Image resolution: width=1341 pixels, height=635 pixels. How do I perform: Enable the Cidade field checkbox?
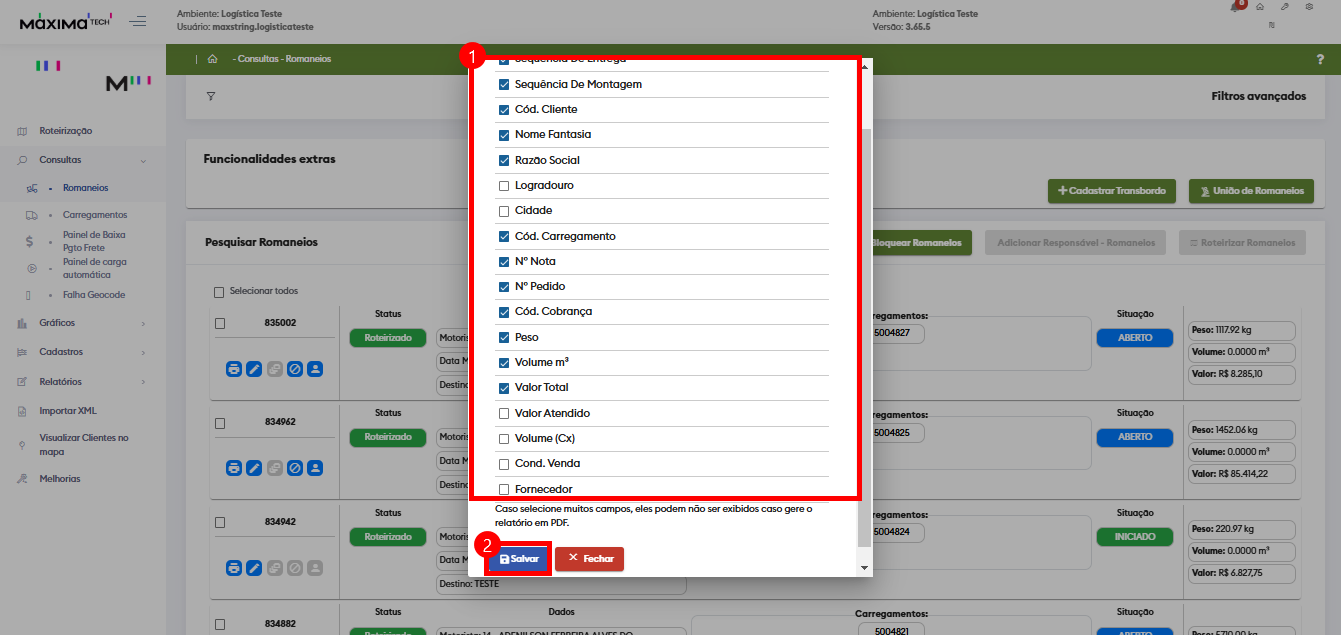pos(504,211)
